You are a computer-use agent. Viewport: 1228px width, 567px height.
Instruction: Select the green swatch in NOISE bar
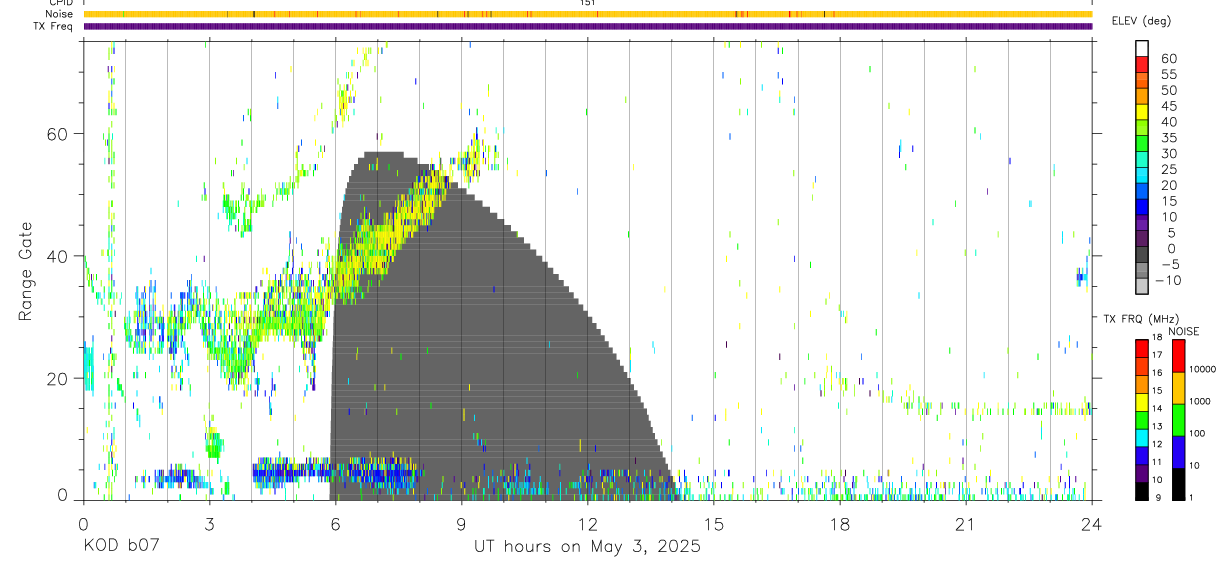tap(1178, 420)
